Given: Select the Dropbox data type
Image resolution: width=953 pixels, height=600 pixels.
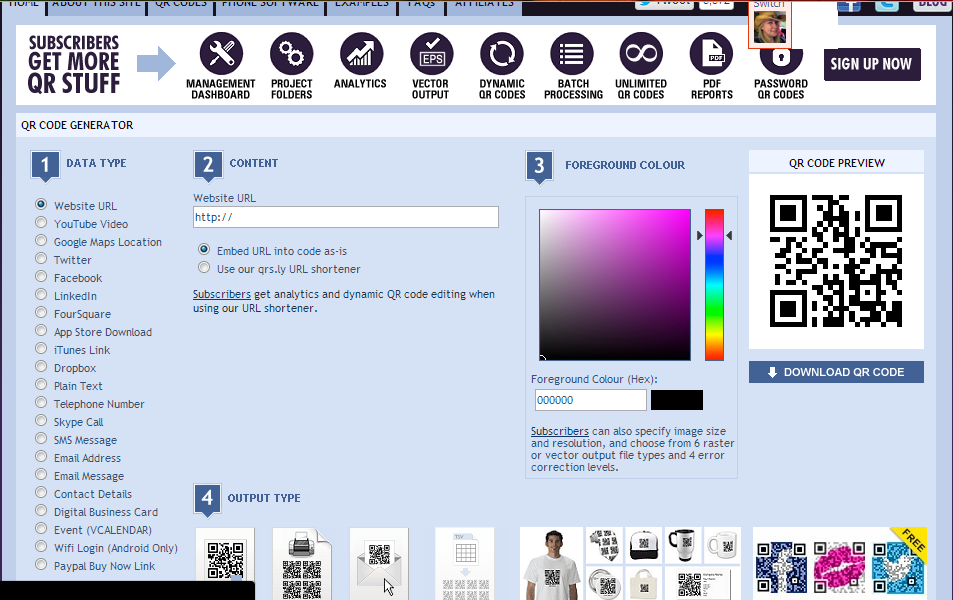Looking at the screenshot, I should [x=41, y=366].
